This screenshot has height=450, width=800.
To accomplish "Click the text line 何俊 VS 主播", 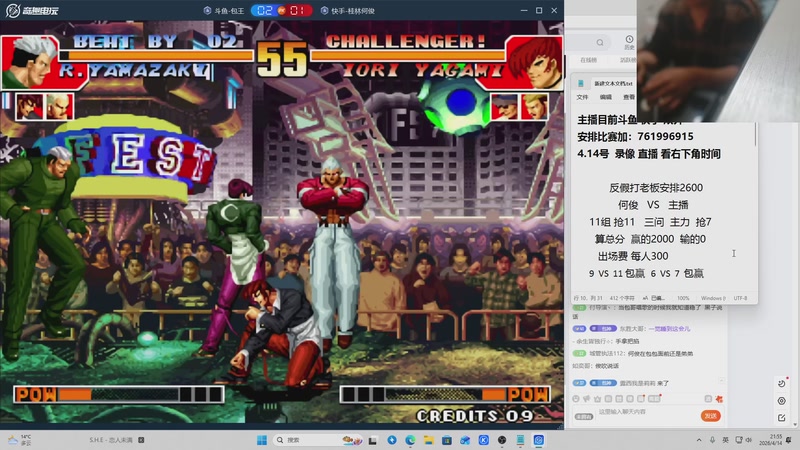I will point(653,205).
